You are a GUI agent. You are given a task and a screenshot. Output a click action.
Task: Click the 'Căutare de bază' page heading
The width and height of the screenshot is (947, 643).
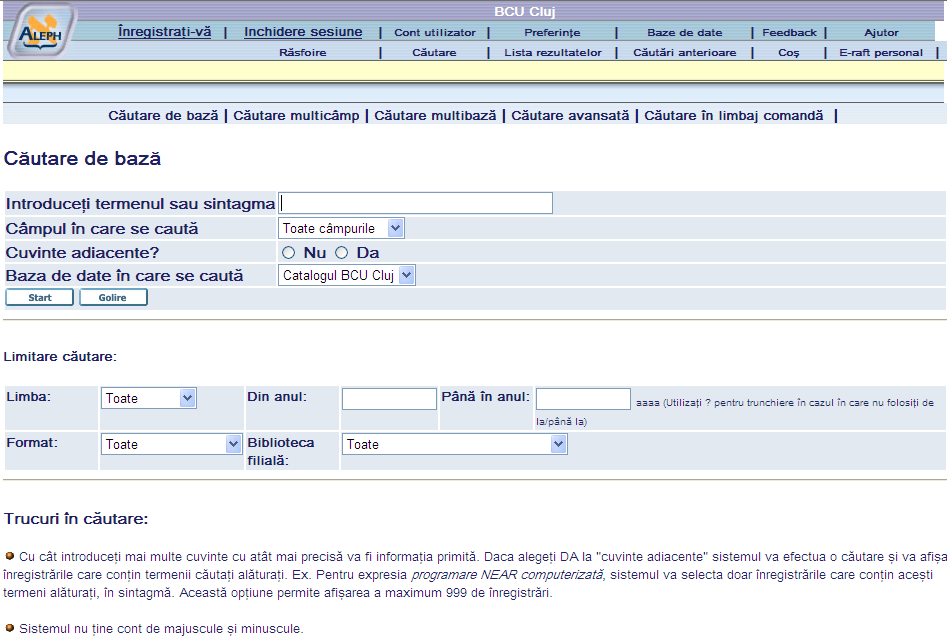(x=83, y=158)
